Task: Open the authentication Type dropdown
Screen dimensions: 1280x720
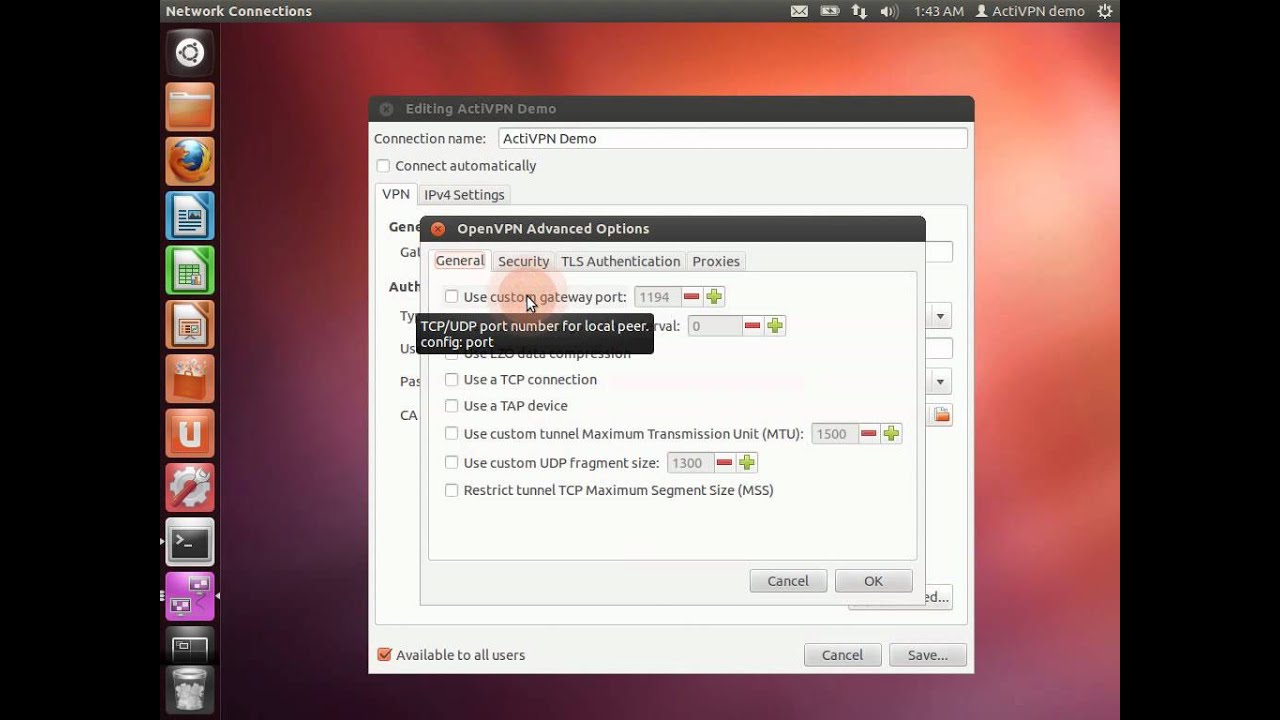Action: pyautogui.click(x=940, y=316)
